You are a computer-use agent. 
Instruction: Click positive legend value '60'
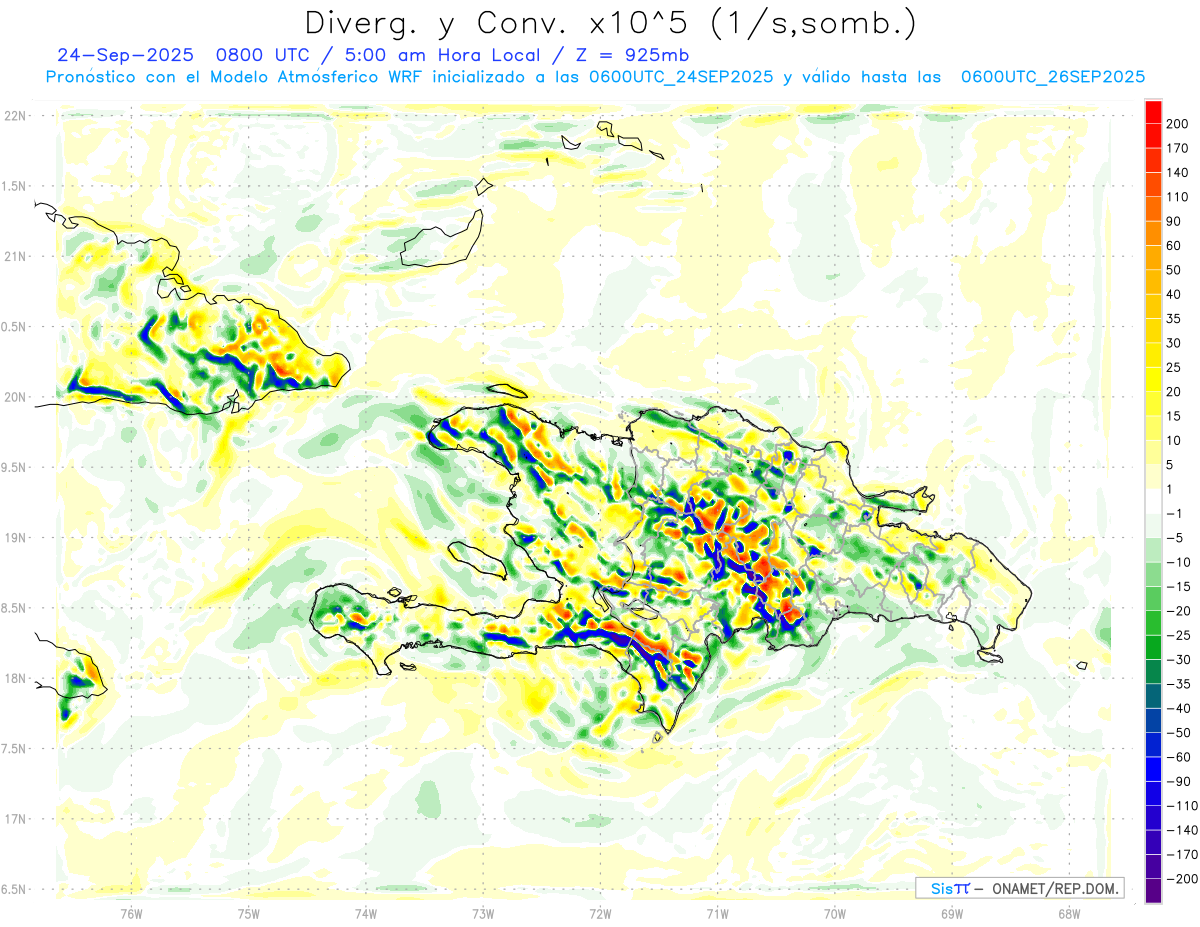tap(1174, 245)
